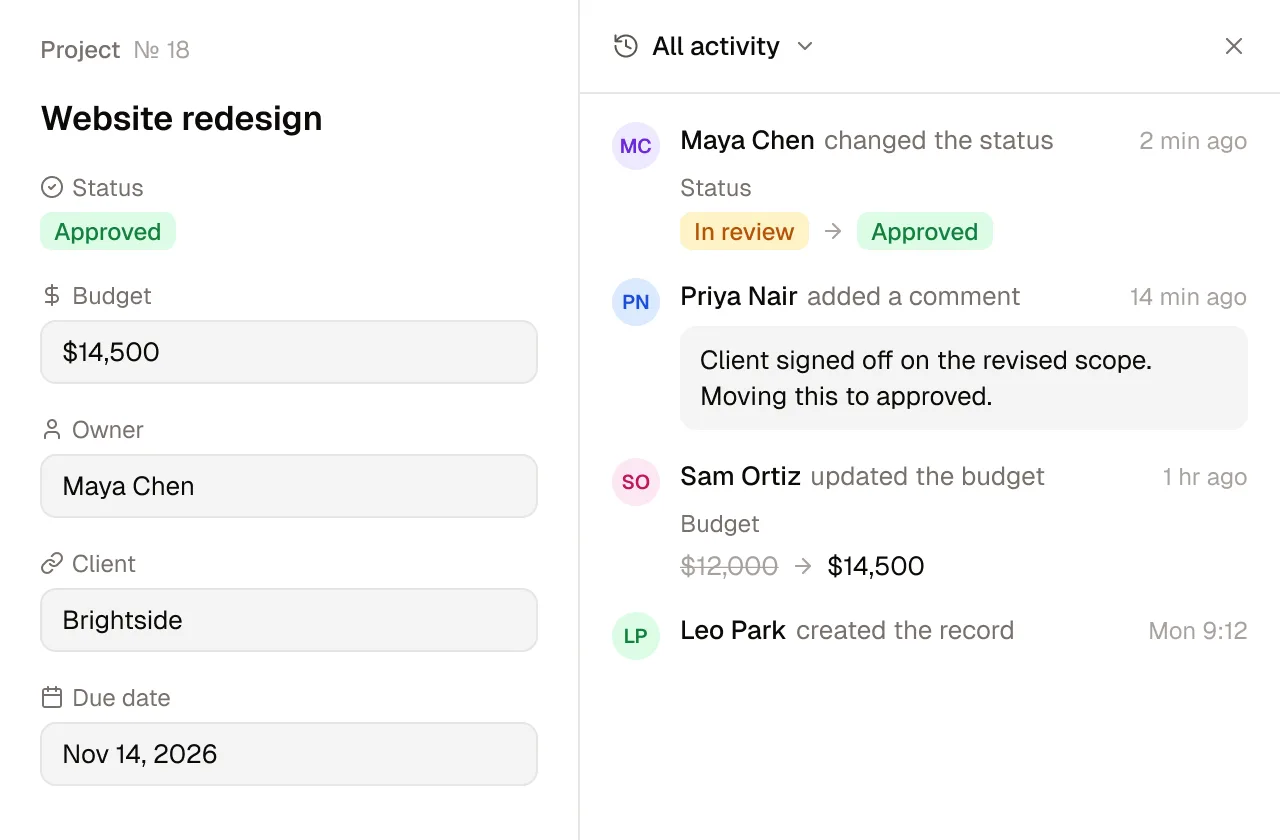The image size is (1280, 840).
Task: Edit the Client field showing Brightside
Action: point(289,620)
